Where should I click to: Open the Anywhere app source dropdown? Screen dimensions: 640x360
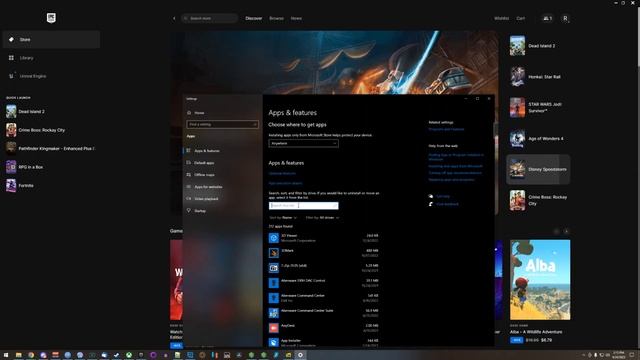click(303, 143)
